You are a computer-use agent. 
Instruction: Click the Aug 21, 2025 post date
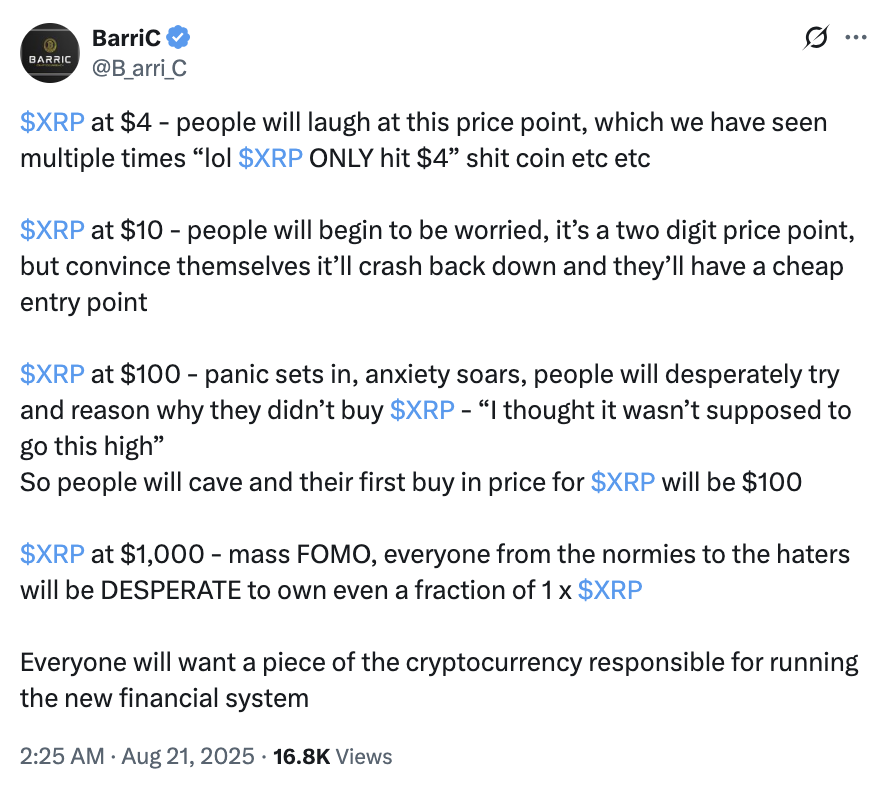188,756
